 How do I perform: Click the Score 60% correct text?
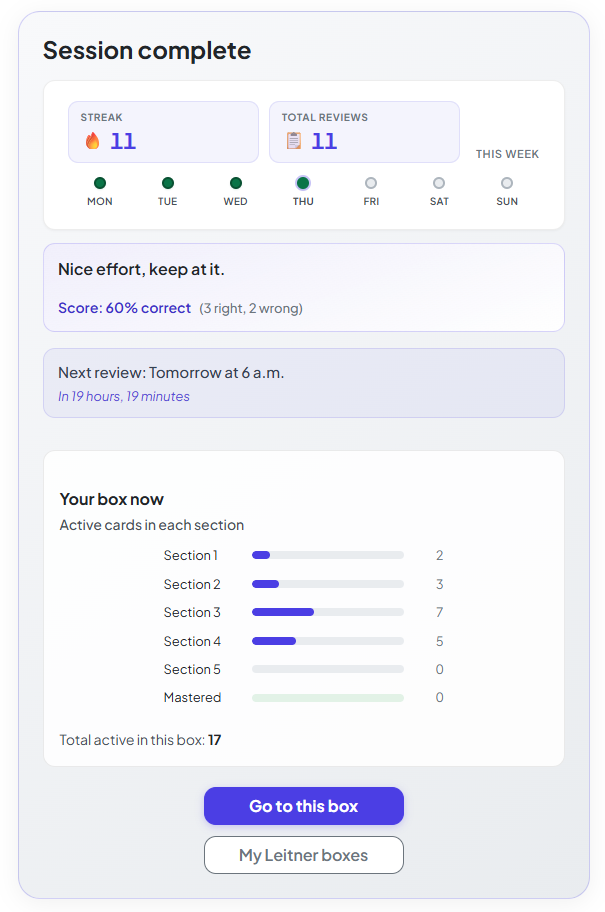(x=124, y=308)
